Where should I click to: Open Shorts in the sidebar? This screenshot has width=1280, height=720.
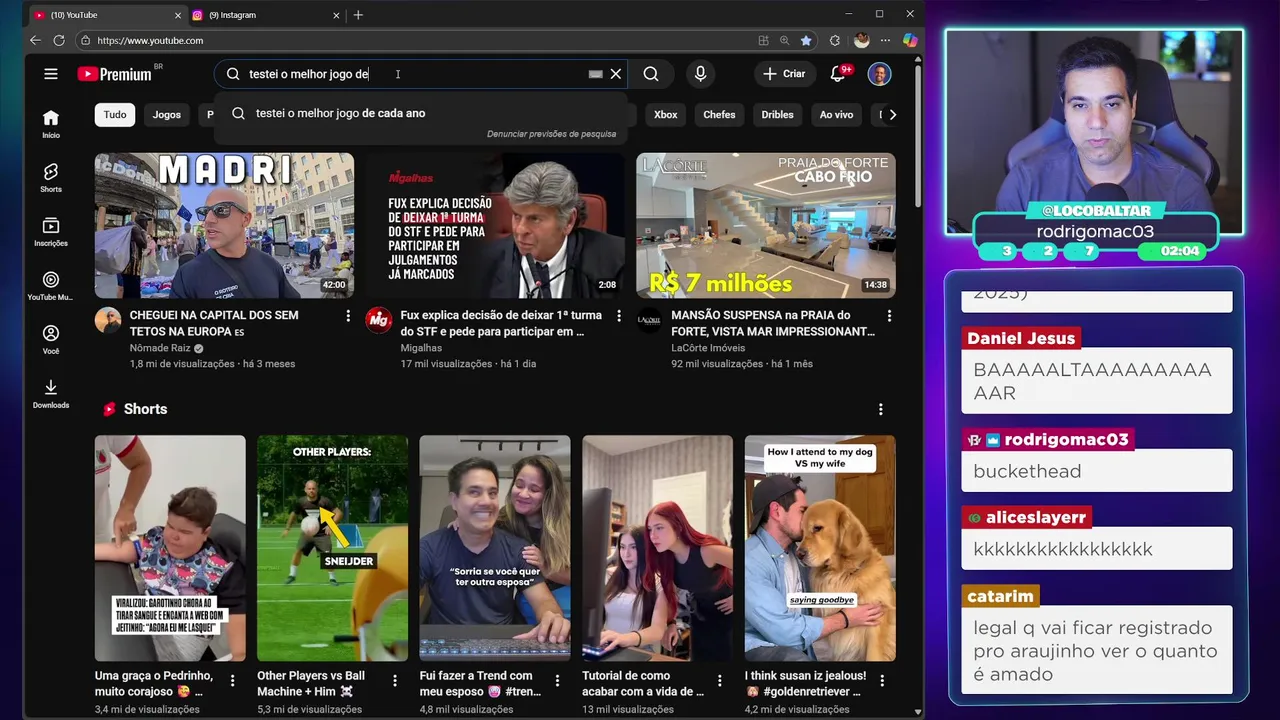pyautogui.click(x=51, y=178)
